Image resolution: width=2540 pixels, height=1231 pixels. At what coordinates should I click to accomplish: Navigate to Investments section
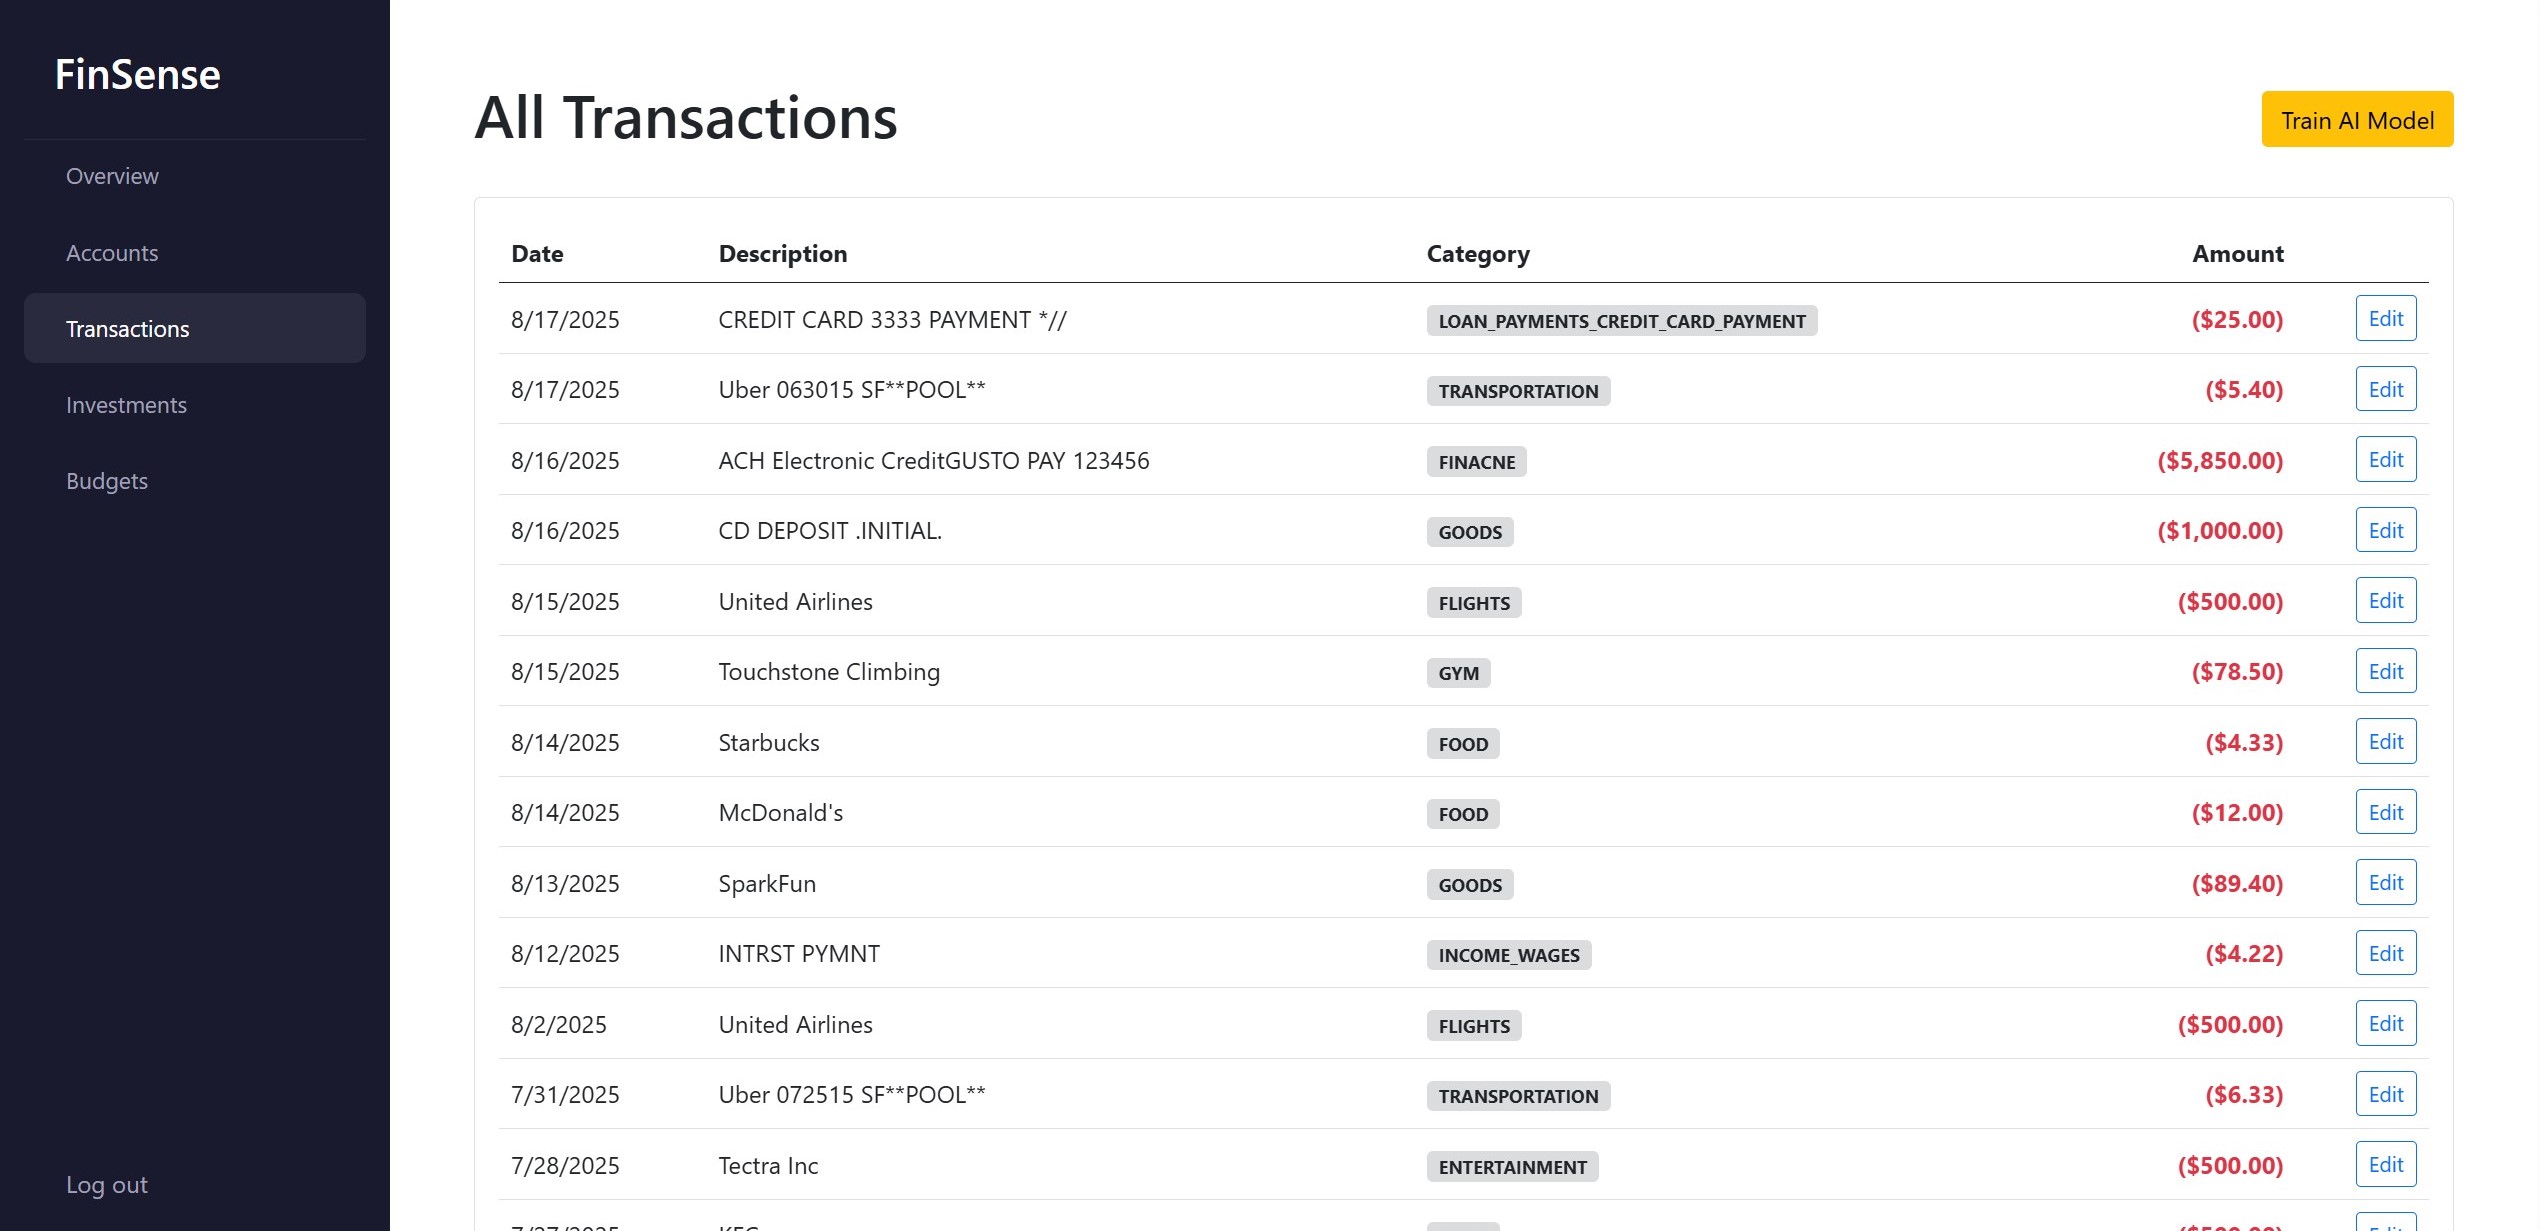[x=126, y=405]
